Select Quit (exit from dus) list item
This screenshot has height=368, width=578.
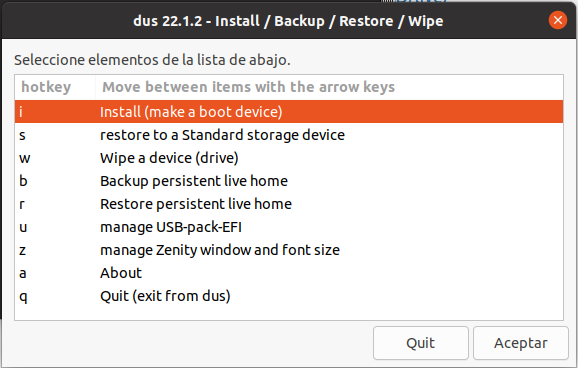point(289,296)
